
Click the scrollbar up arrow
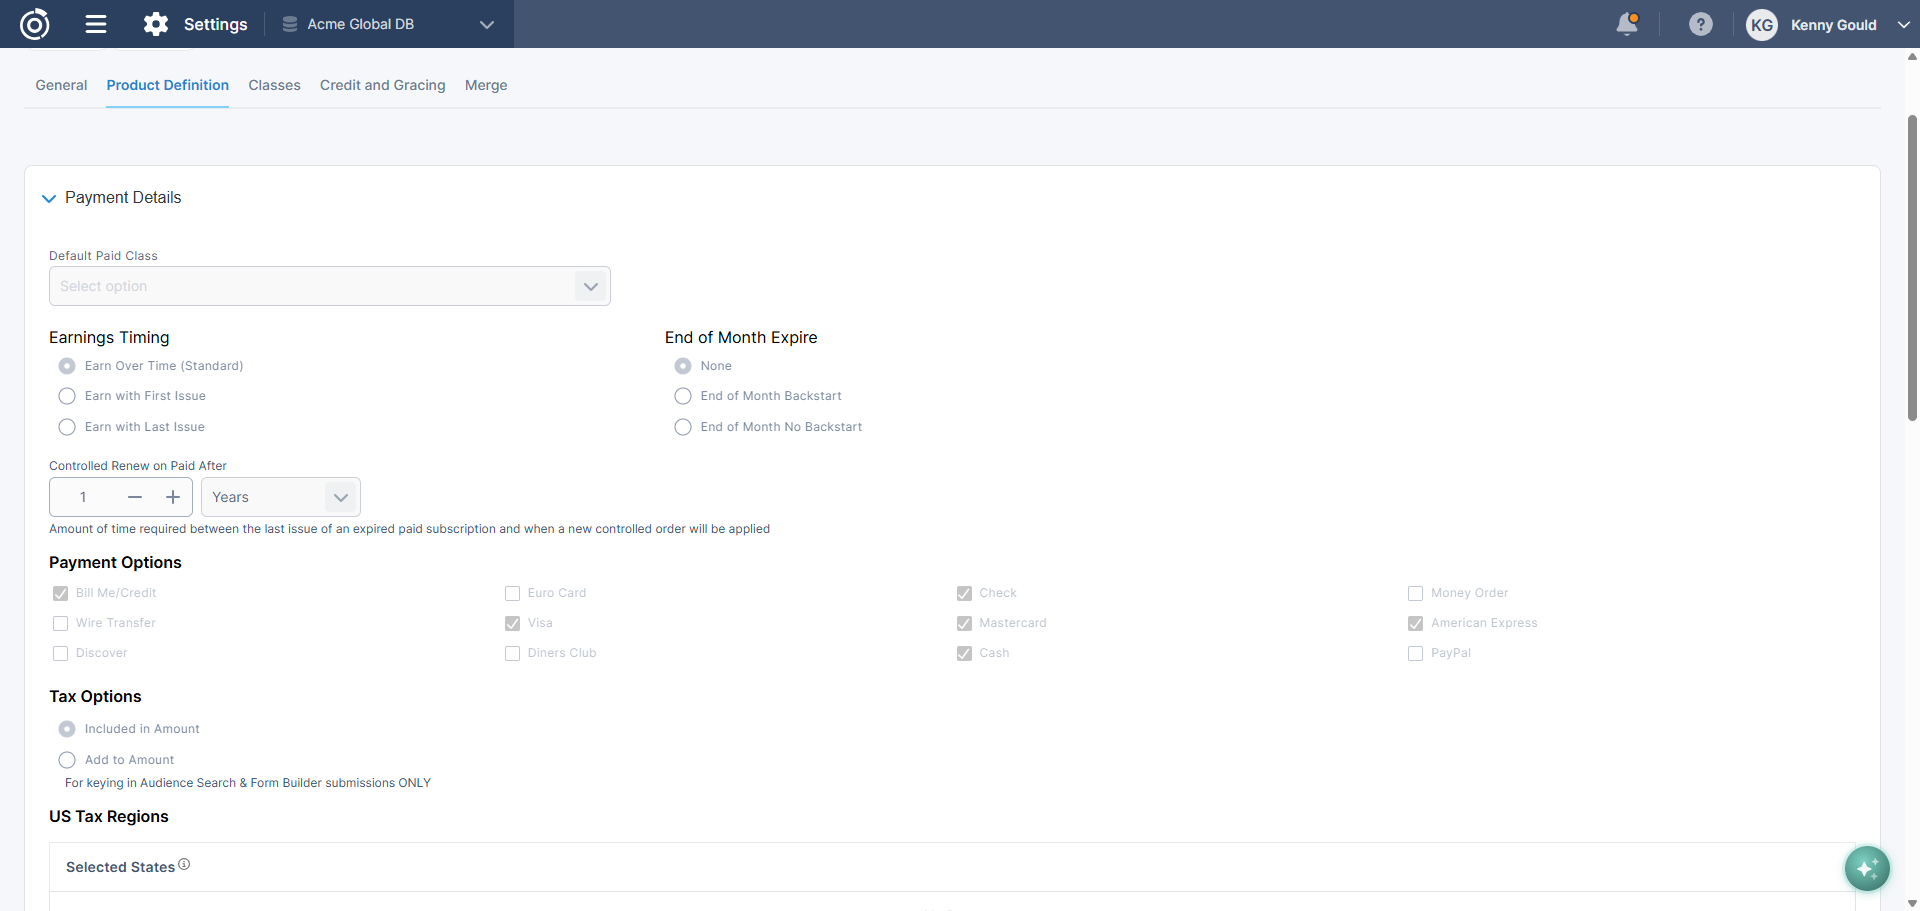click(x=1912, y=56)
